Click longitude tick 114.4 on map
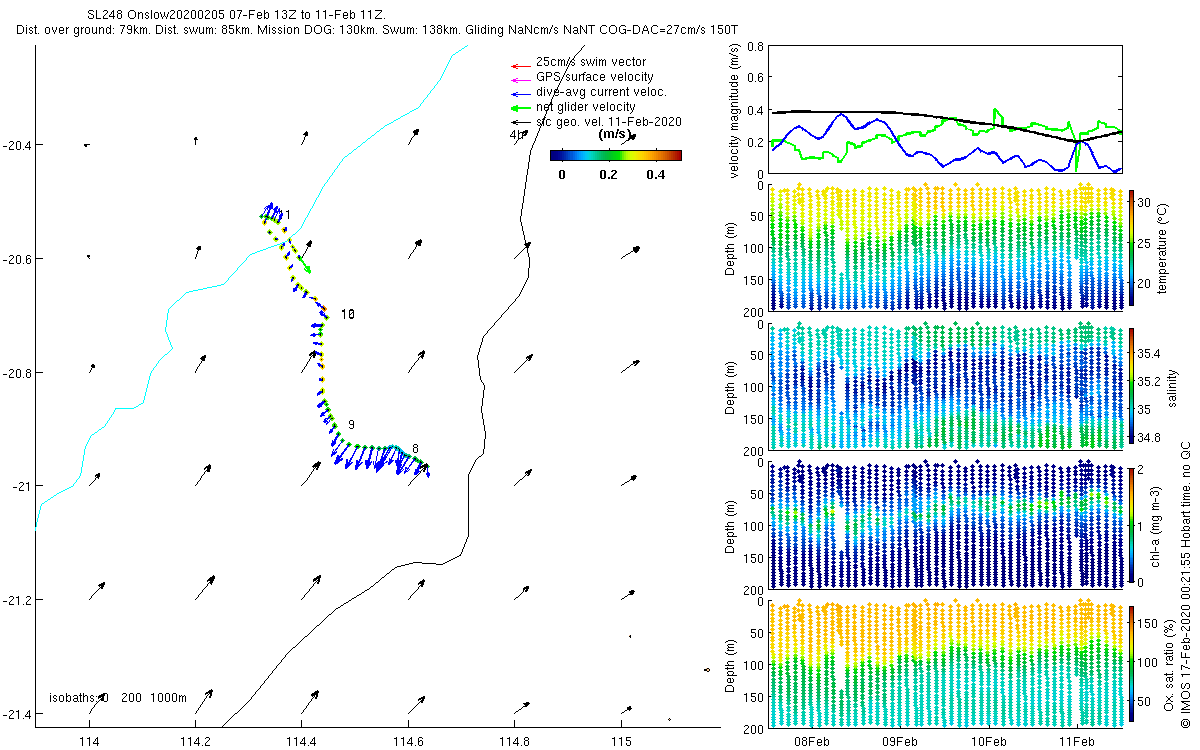 tap(302, 741)
